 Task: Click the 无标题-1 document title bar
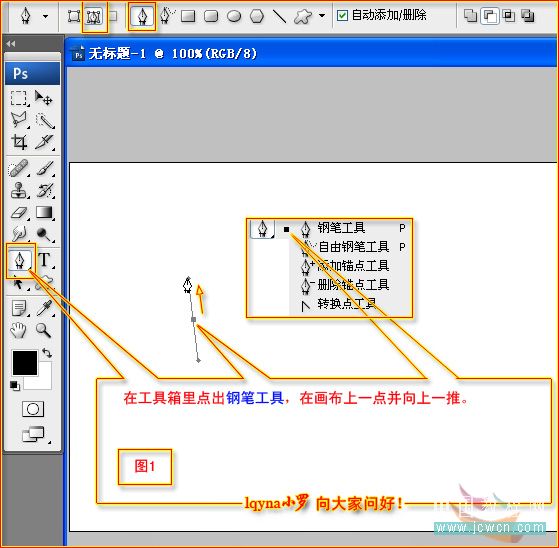point(310,54)
